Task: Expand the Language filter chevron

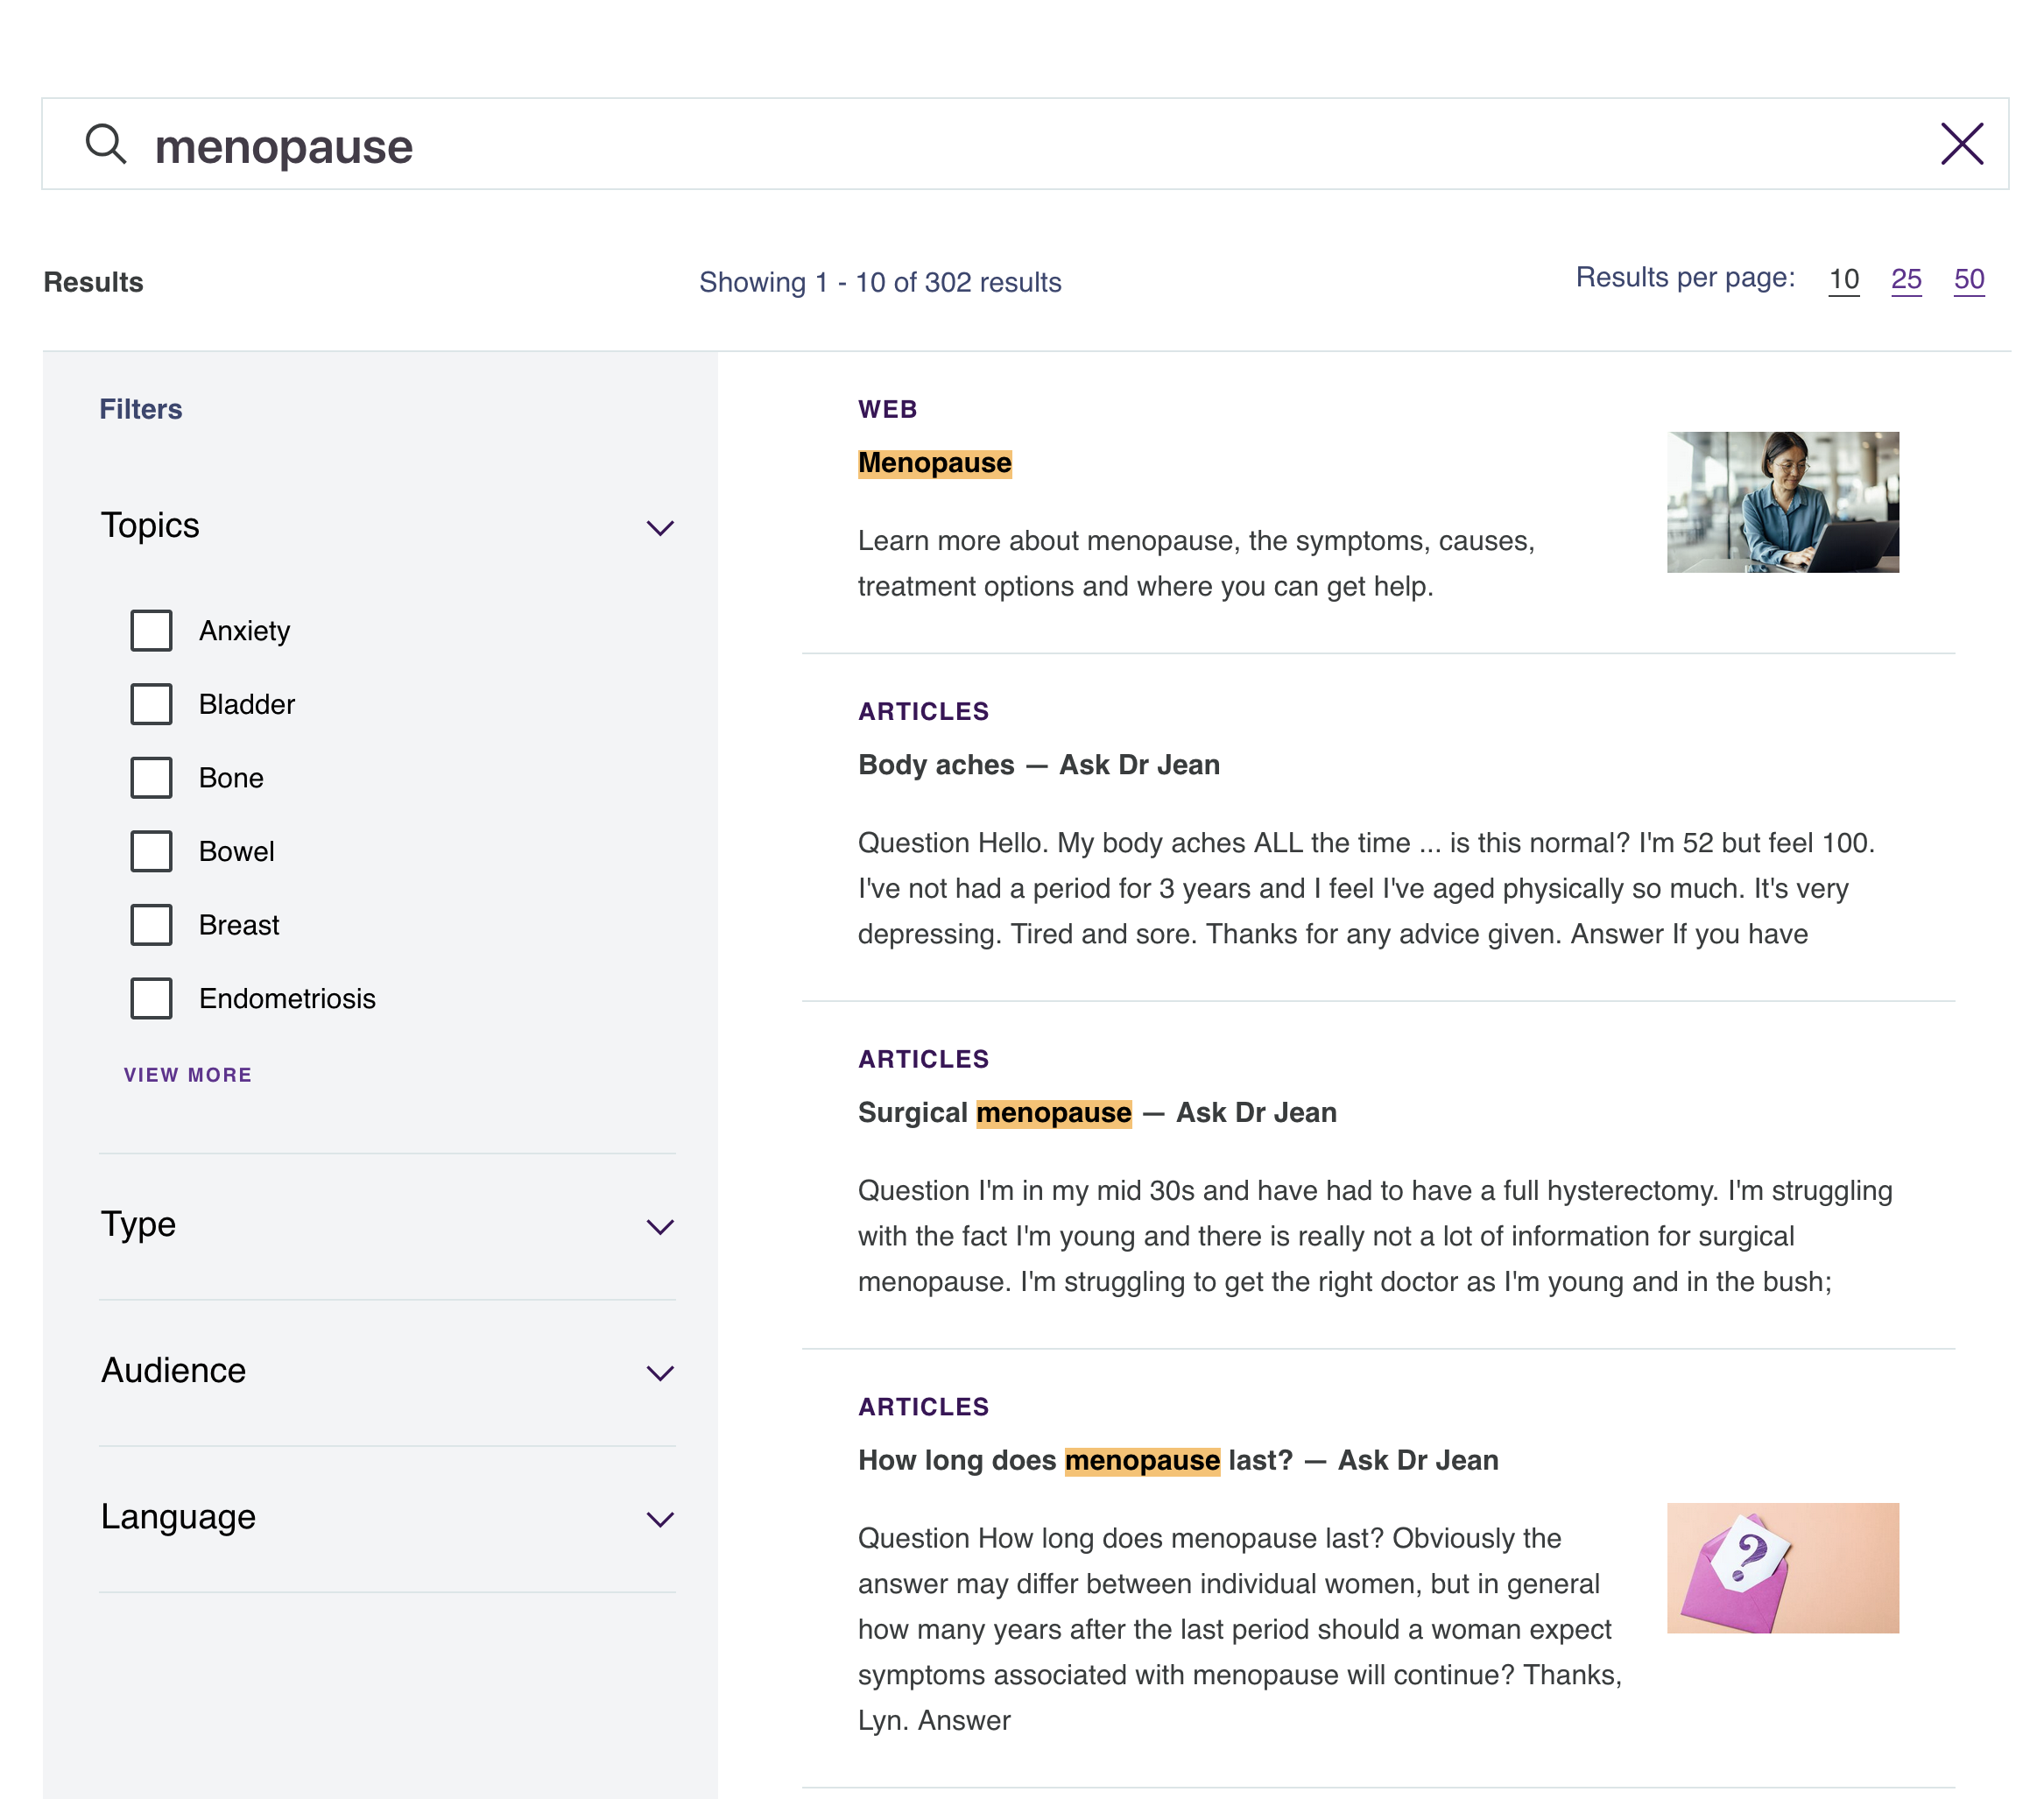Action: point(660,1519)
